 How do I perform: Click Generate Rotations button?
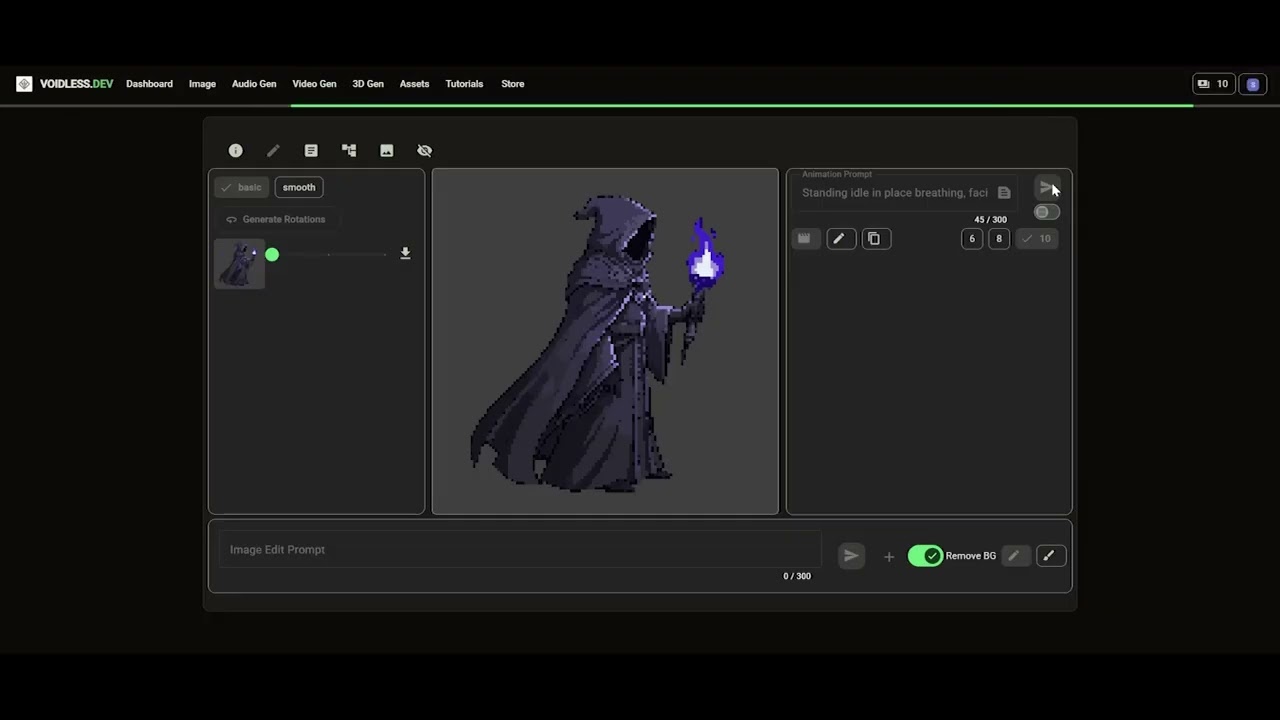tap(276, 219)
